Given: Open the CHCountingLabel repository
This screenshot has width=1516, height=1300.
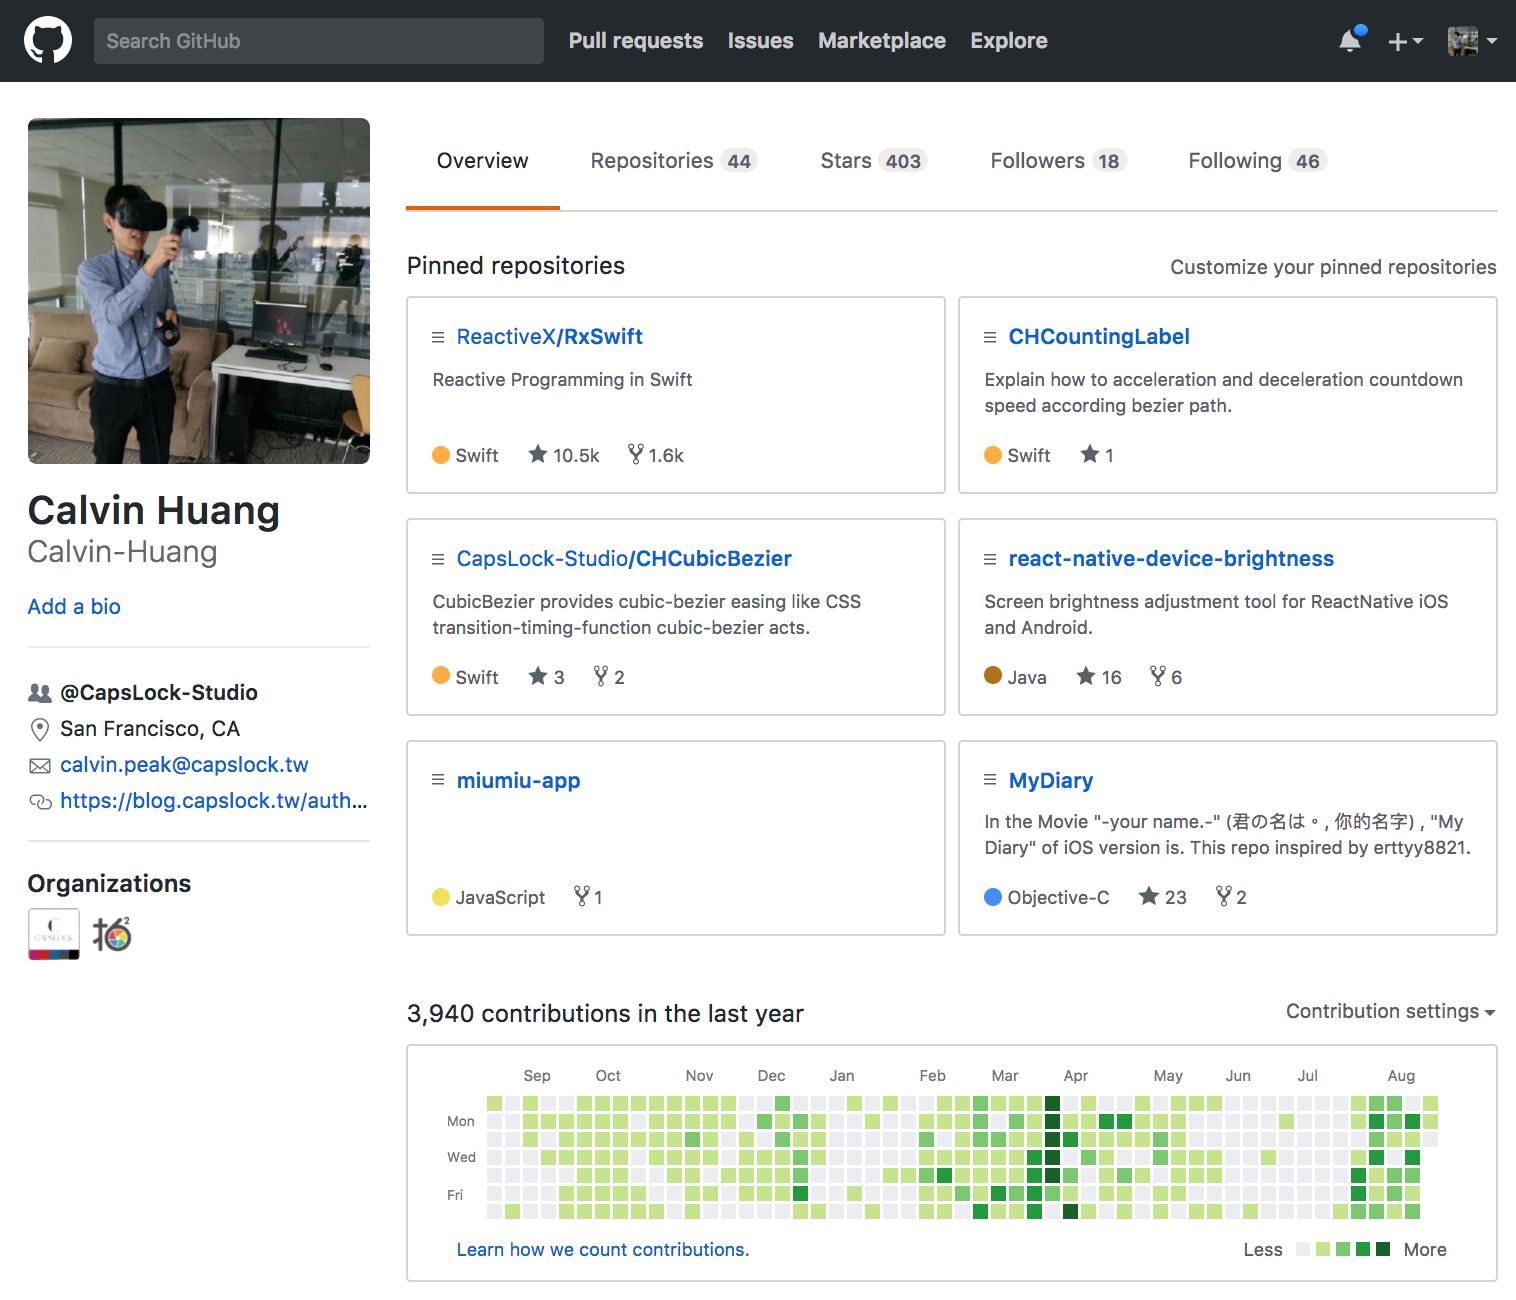Looking at the screenshot, I should (1099, 337).
